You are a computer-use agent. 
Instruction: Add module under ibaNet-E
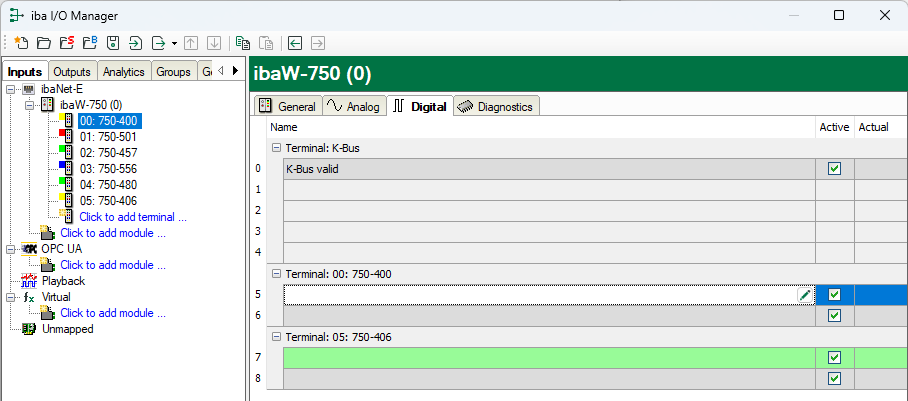[x=113, y=233]
